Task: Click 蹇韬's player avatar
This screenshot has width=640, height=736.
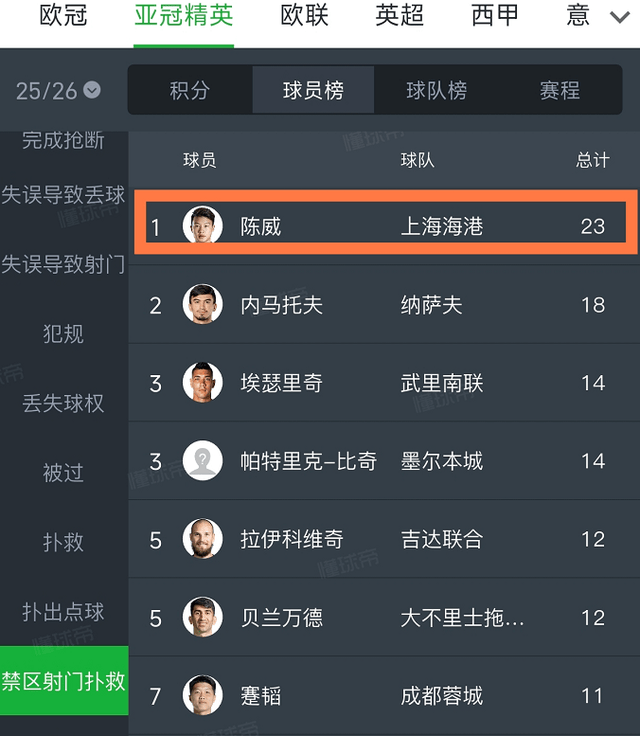Action: tap(203, 695)
